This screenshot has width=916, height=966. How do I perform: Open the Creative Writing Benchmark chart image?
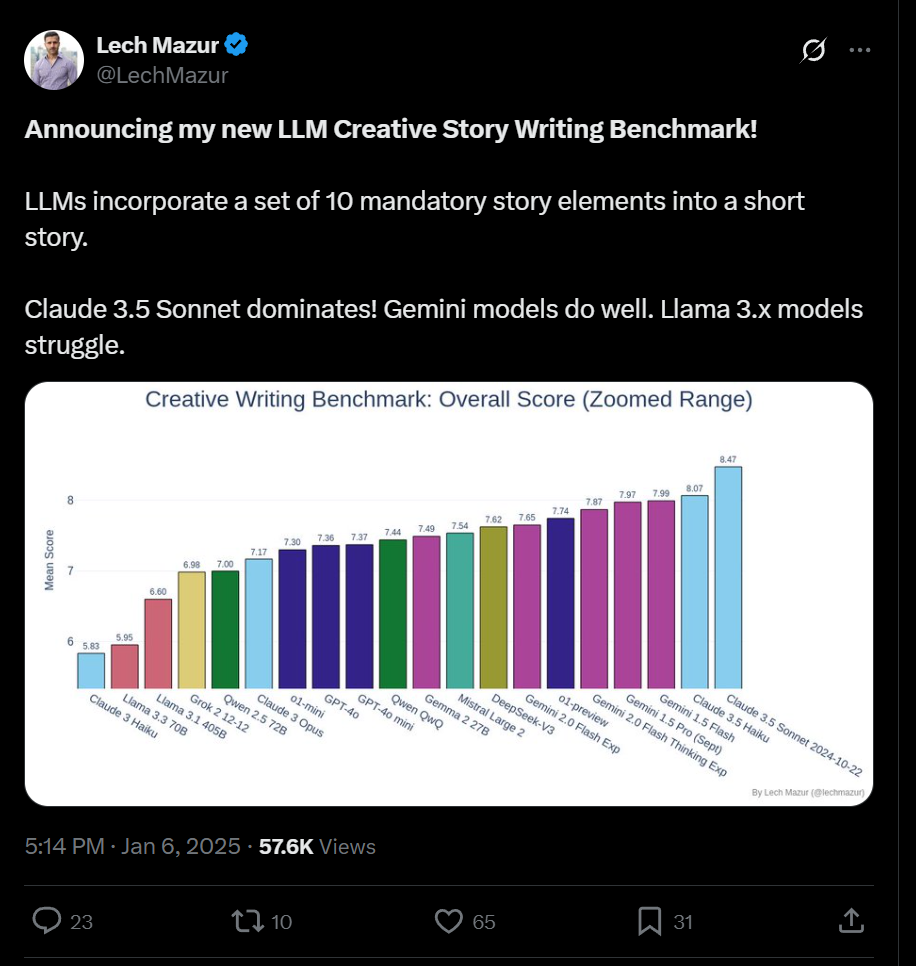point(448,594)
